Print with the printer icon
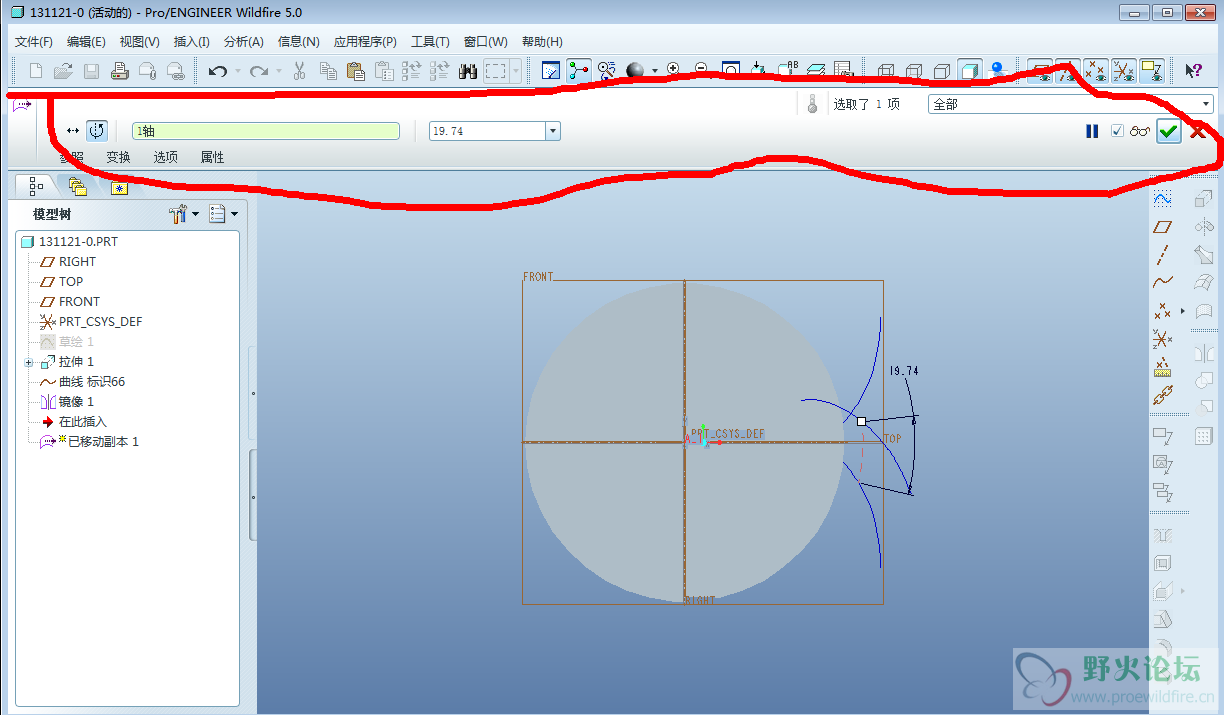 click(x=119, y=71)
